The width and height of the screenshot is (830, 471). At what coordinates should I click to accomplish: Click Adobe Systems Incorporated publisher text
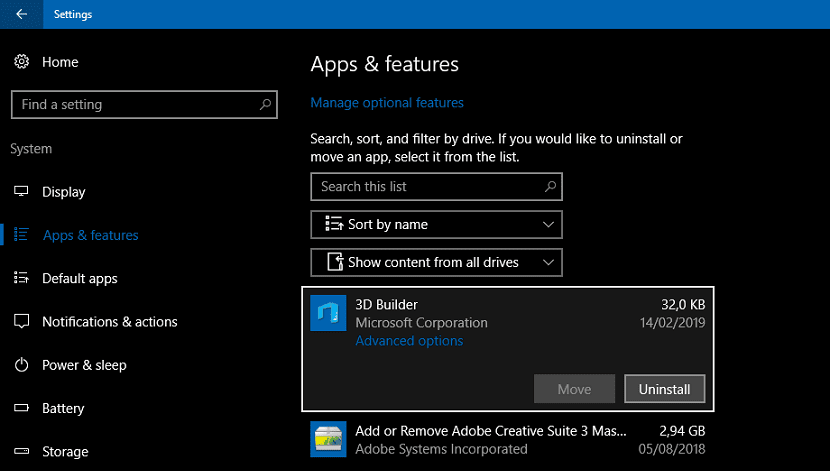coord(441,449)
